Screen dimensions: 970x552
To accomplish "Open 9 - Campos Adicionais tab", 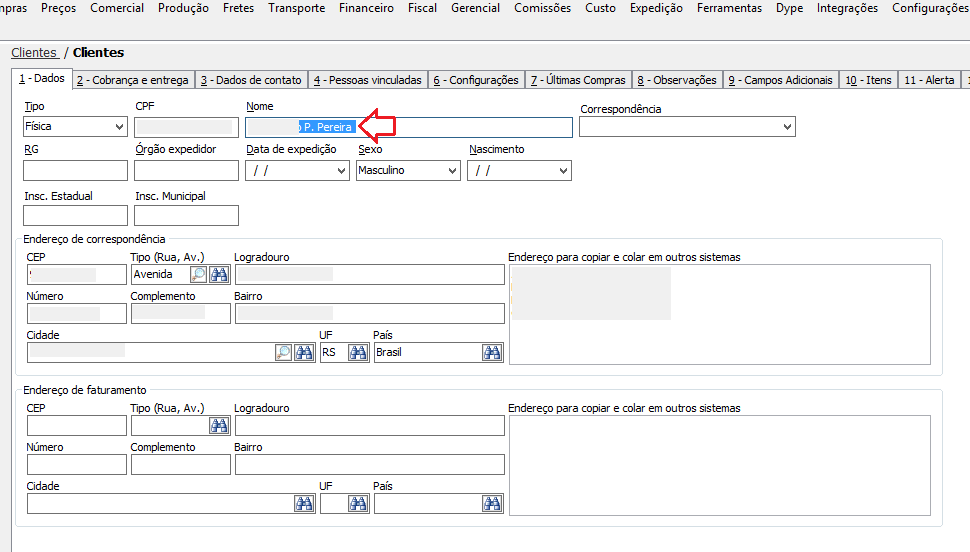I will pos(780,80).
